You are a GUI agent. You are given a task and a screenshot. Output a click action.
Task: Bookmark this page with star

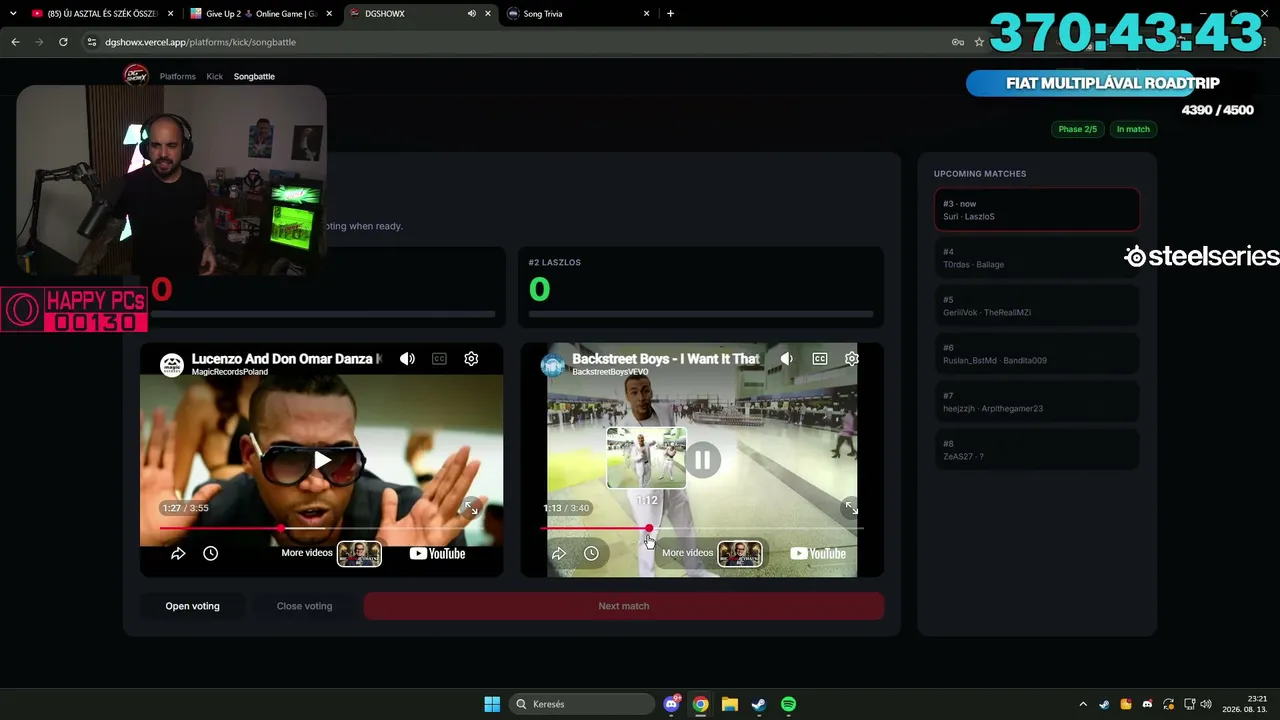tap(979, 42)
